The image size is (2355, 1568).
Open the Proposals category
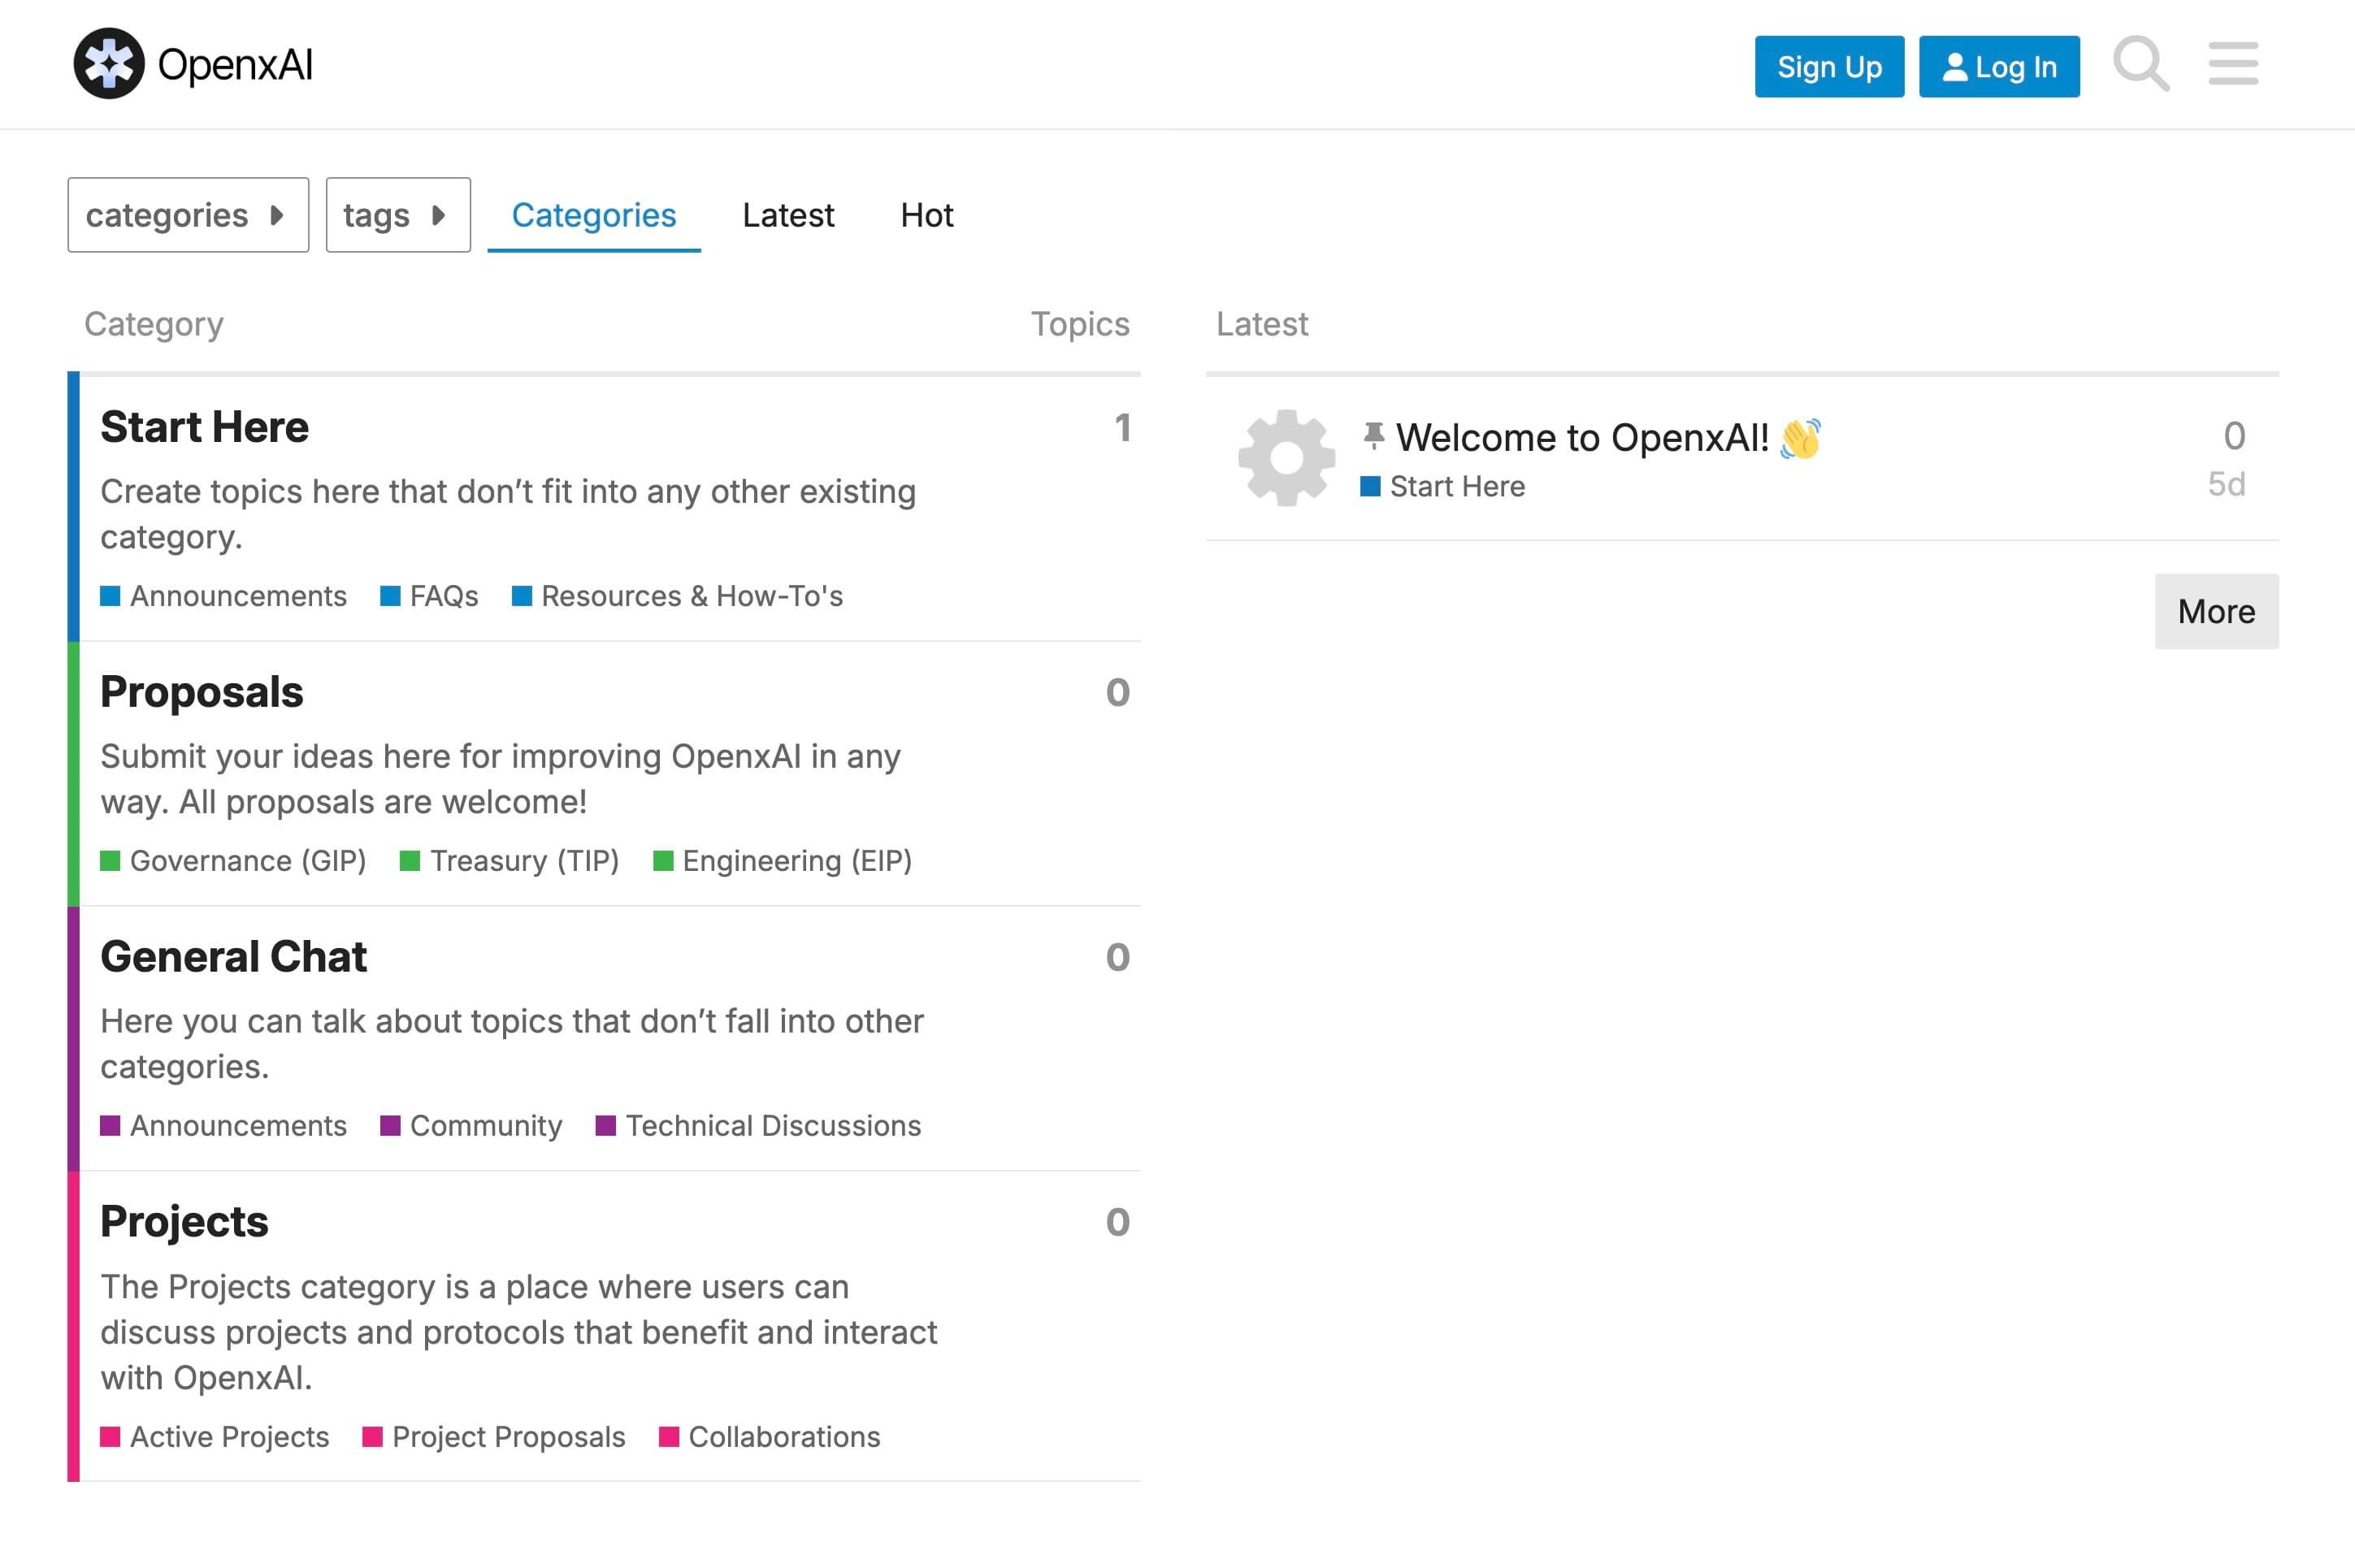(202, 692)
